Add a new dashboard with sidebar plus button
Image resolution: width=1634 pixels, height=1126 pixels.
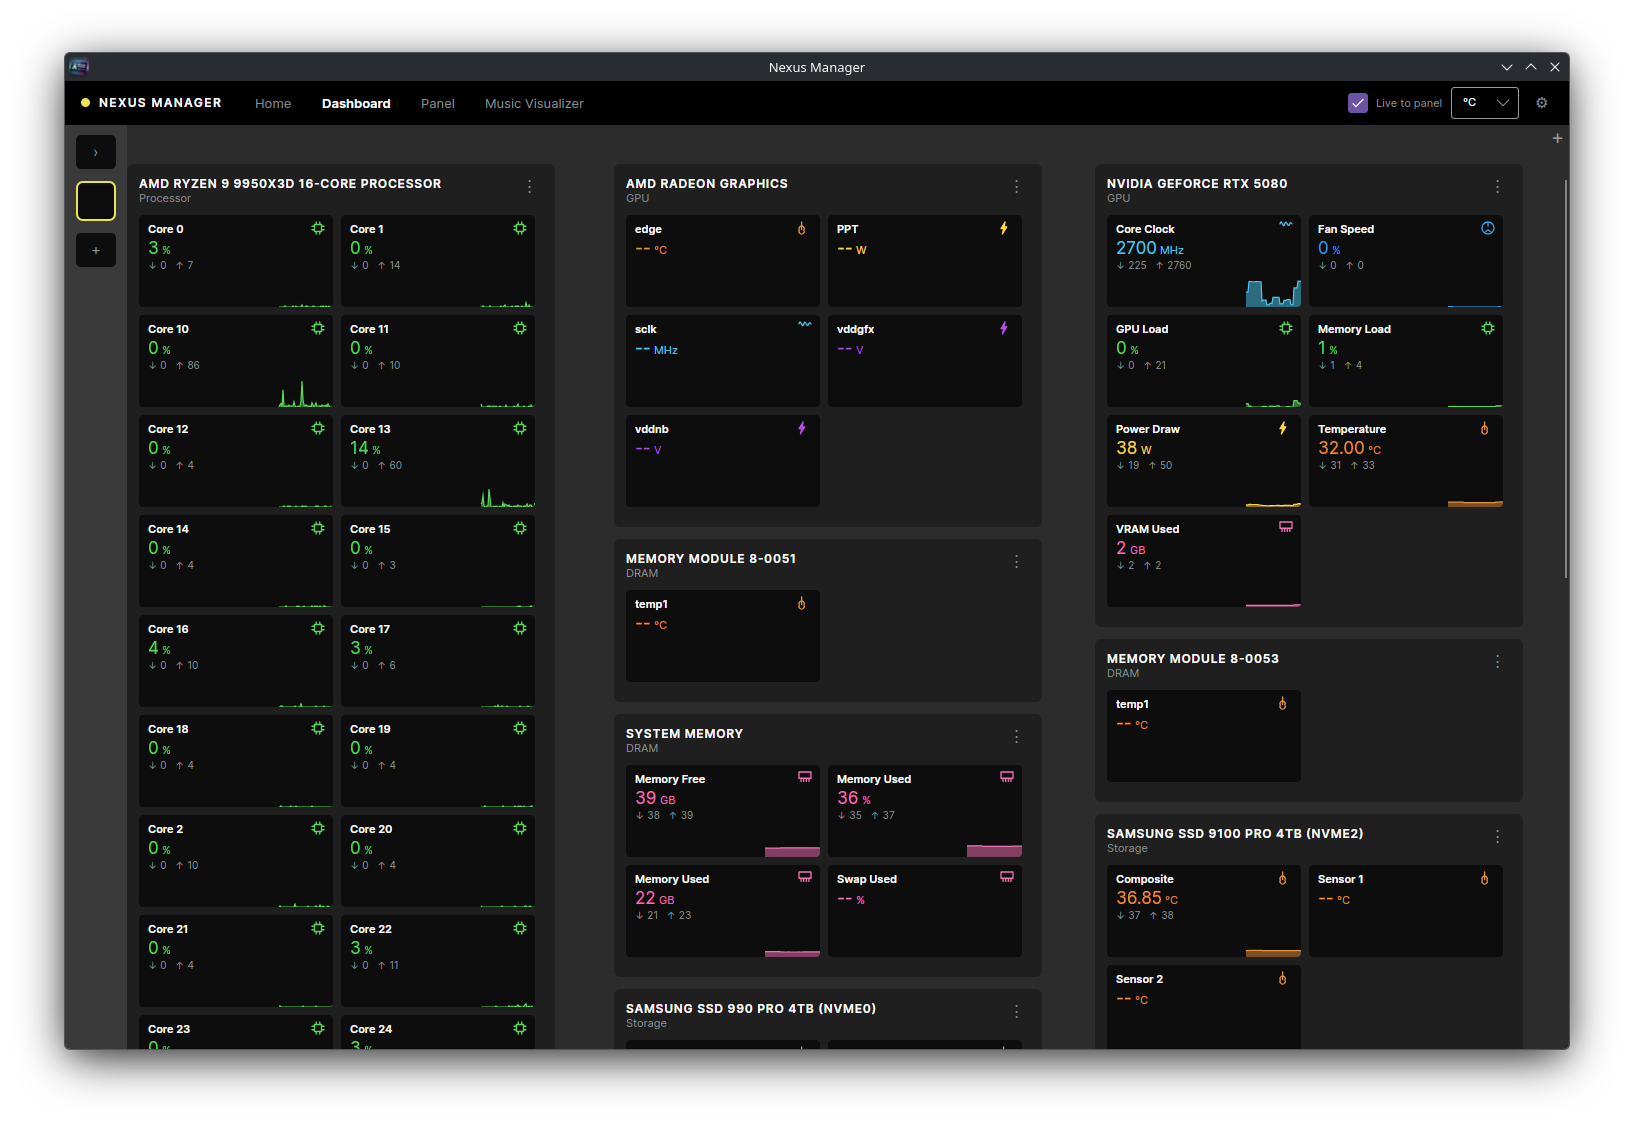(96, 250)
